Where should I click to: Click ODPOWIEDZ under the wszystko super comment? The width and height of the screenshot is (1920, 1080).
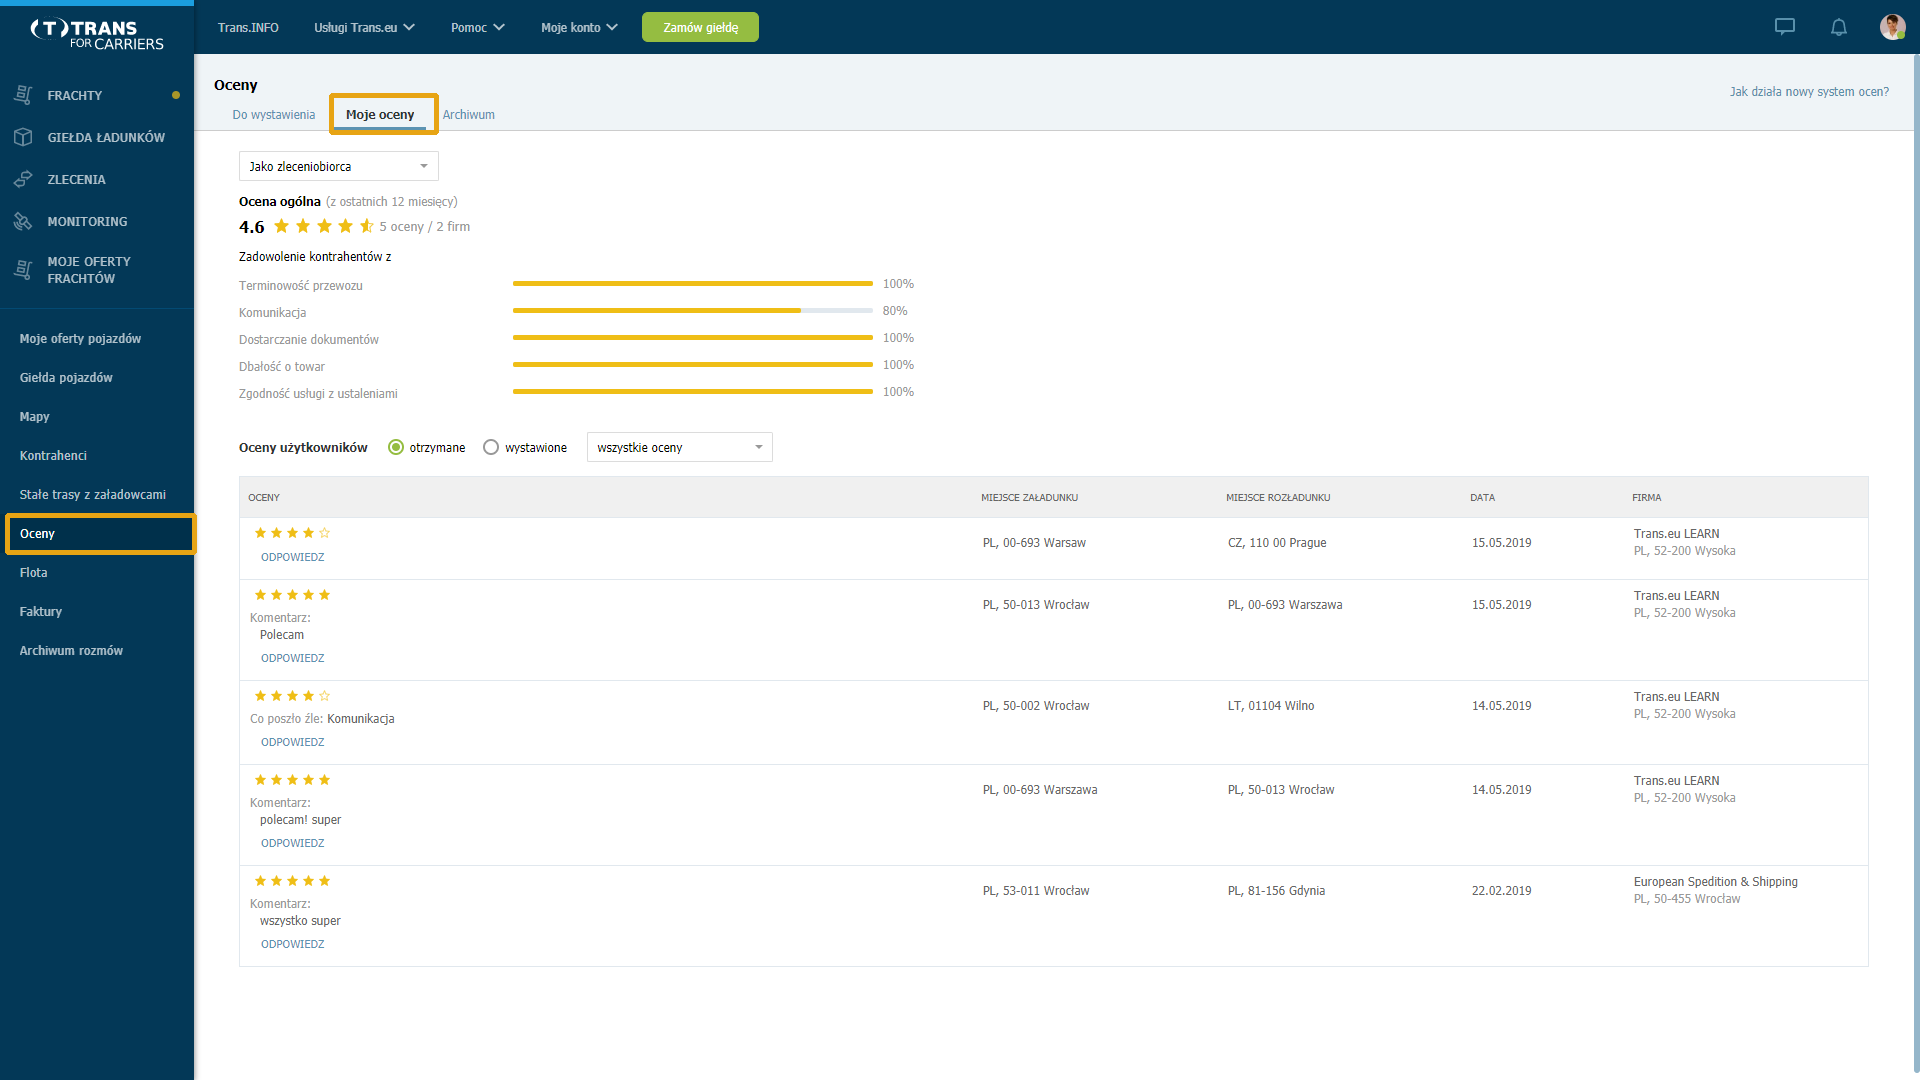(x=292, y=944)
